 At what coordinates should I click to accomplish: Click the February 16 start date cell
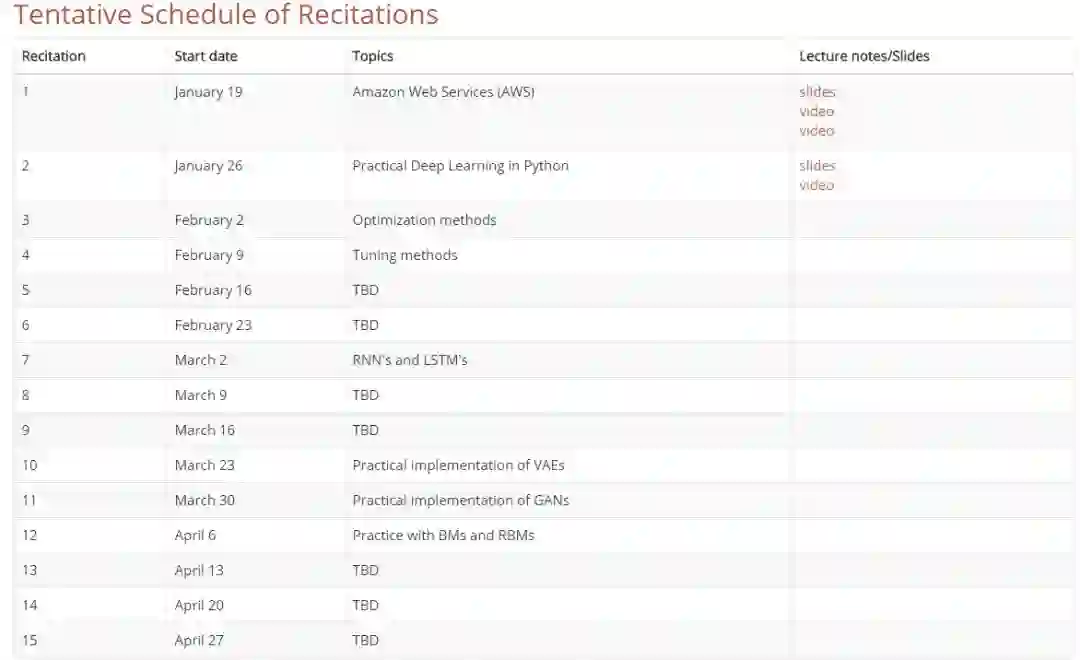coord(213,290)
